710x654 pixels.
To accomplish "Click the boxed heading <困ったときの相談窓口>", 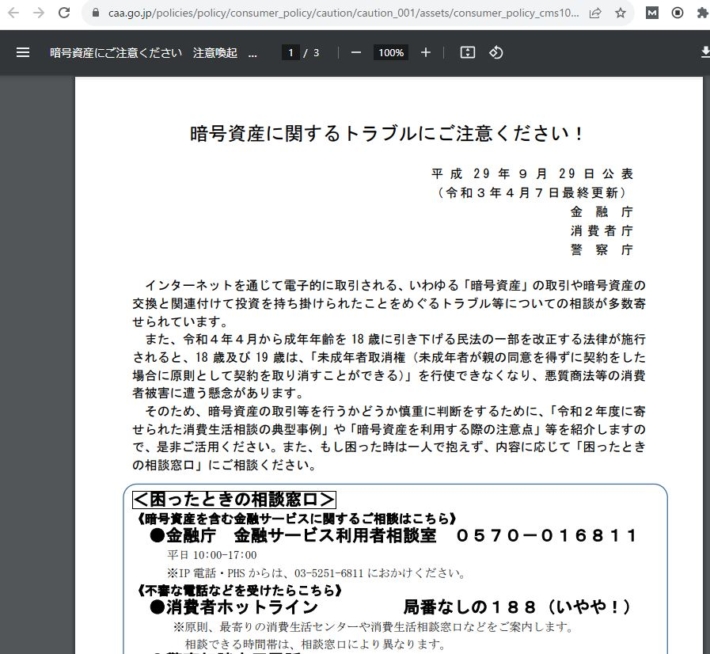I will pos(234,500).
